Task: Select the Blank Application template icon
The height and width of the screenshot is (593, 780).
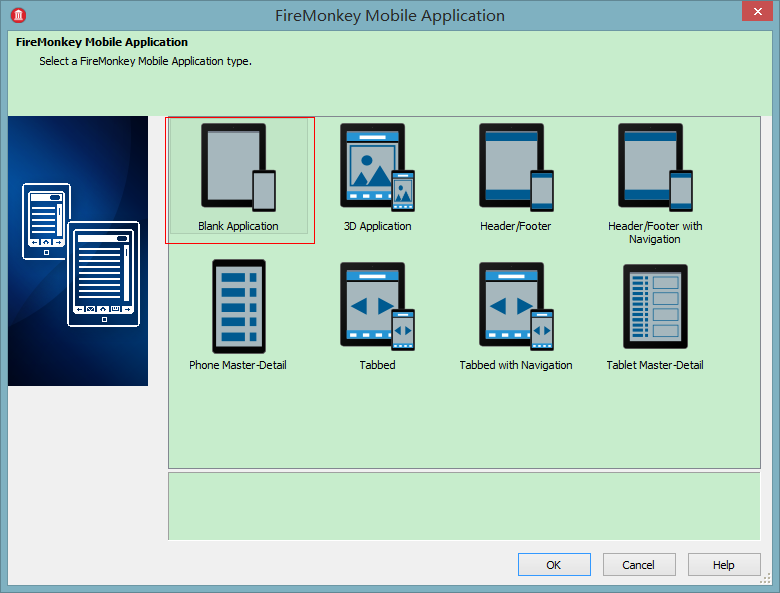Action: 238,167
